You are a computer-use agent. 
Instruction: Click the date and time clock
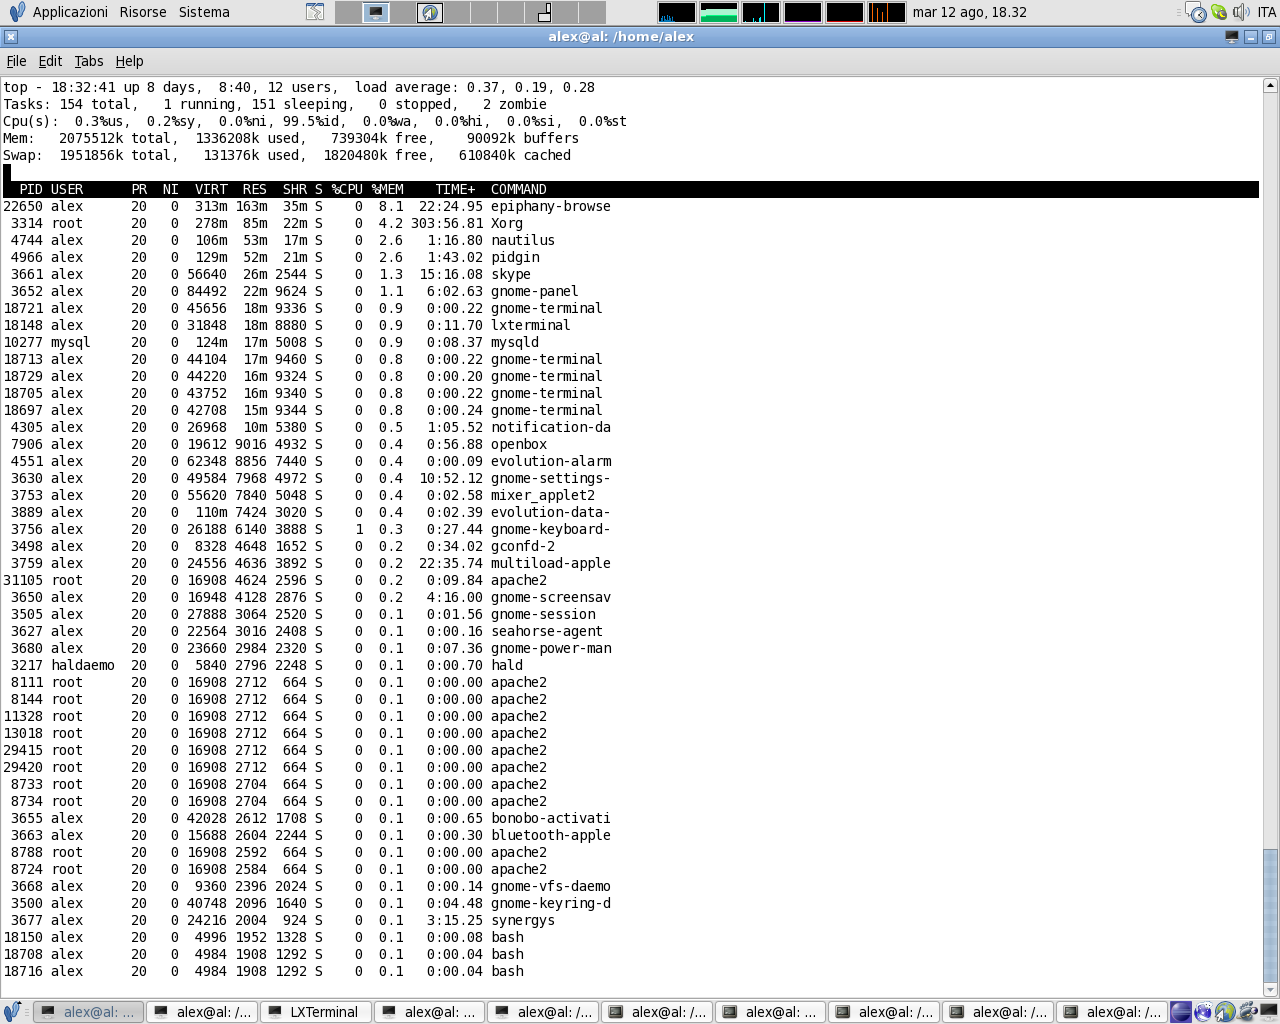[969, 12]
